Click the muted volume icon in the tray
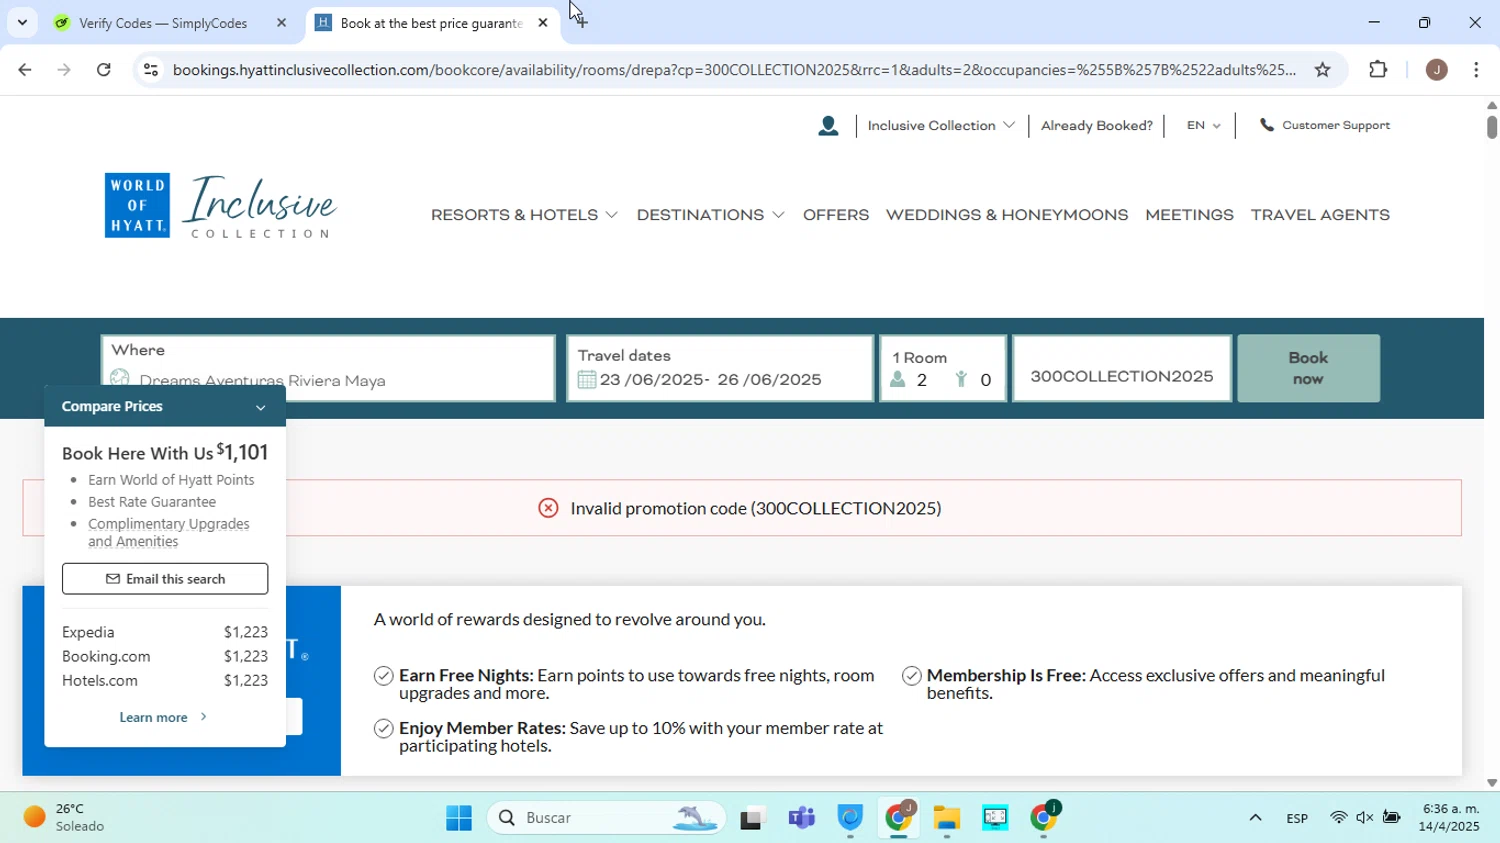The width and height of the screenshot is (1500, 843). point(1365,818)
